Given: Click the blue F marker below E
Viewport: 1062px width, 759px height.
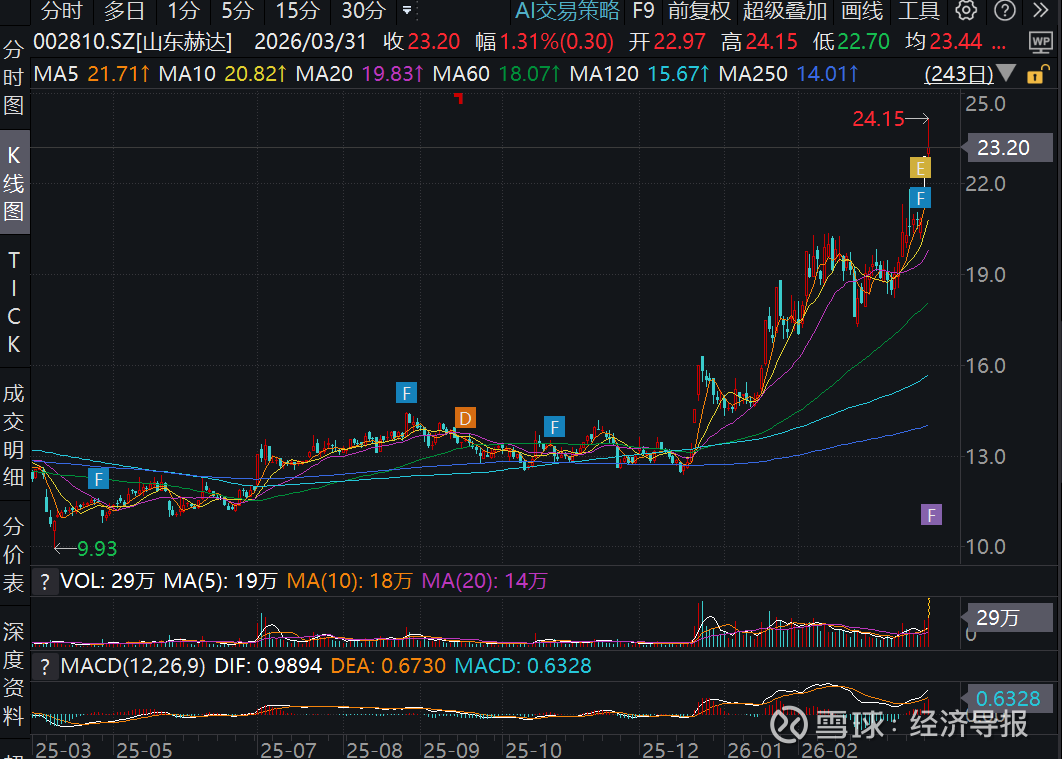Looking at the screenshot, I should click(920, 198).
